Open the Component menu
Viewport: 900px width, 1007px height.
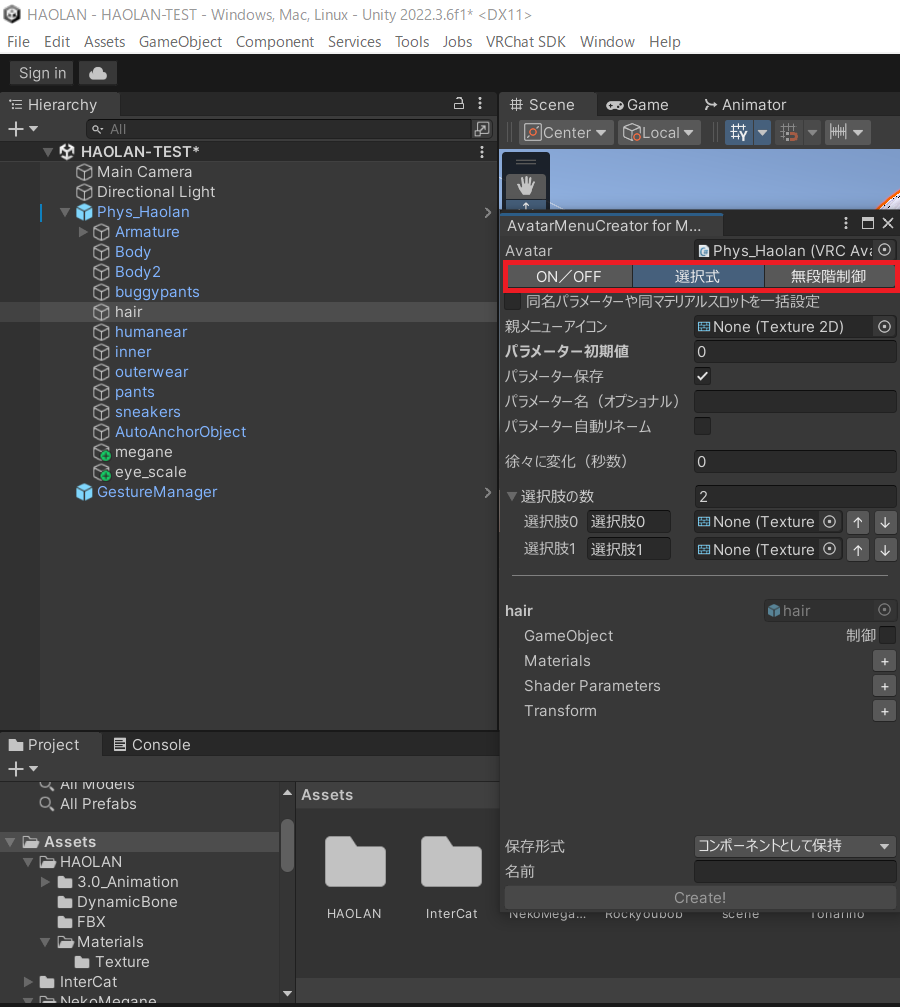tap(275, 42)
